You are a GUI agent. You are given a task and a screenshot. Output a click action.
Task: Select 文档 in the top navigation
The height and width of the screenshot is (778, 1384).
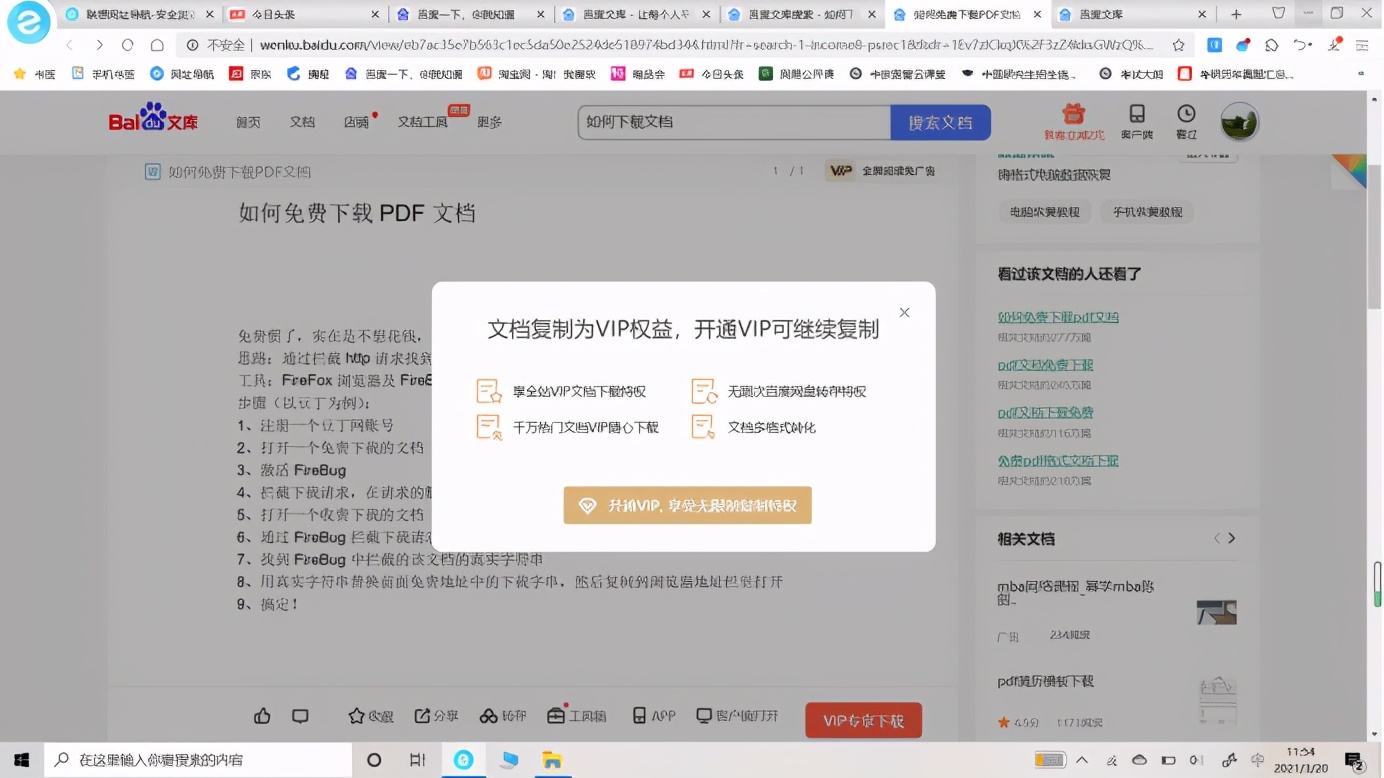click(x=302, y=121)
